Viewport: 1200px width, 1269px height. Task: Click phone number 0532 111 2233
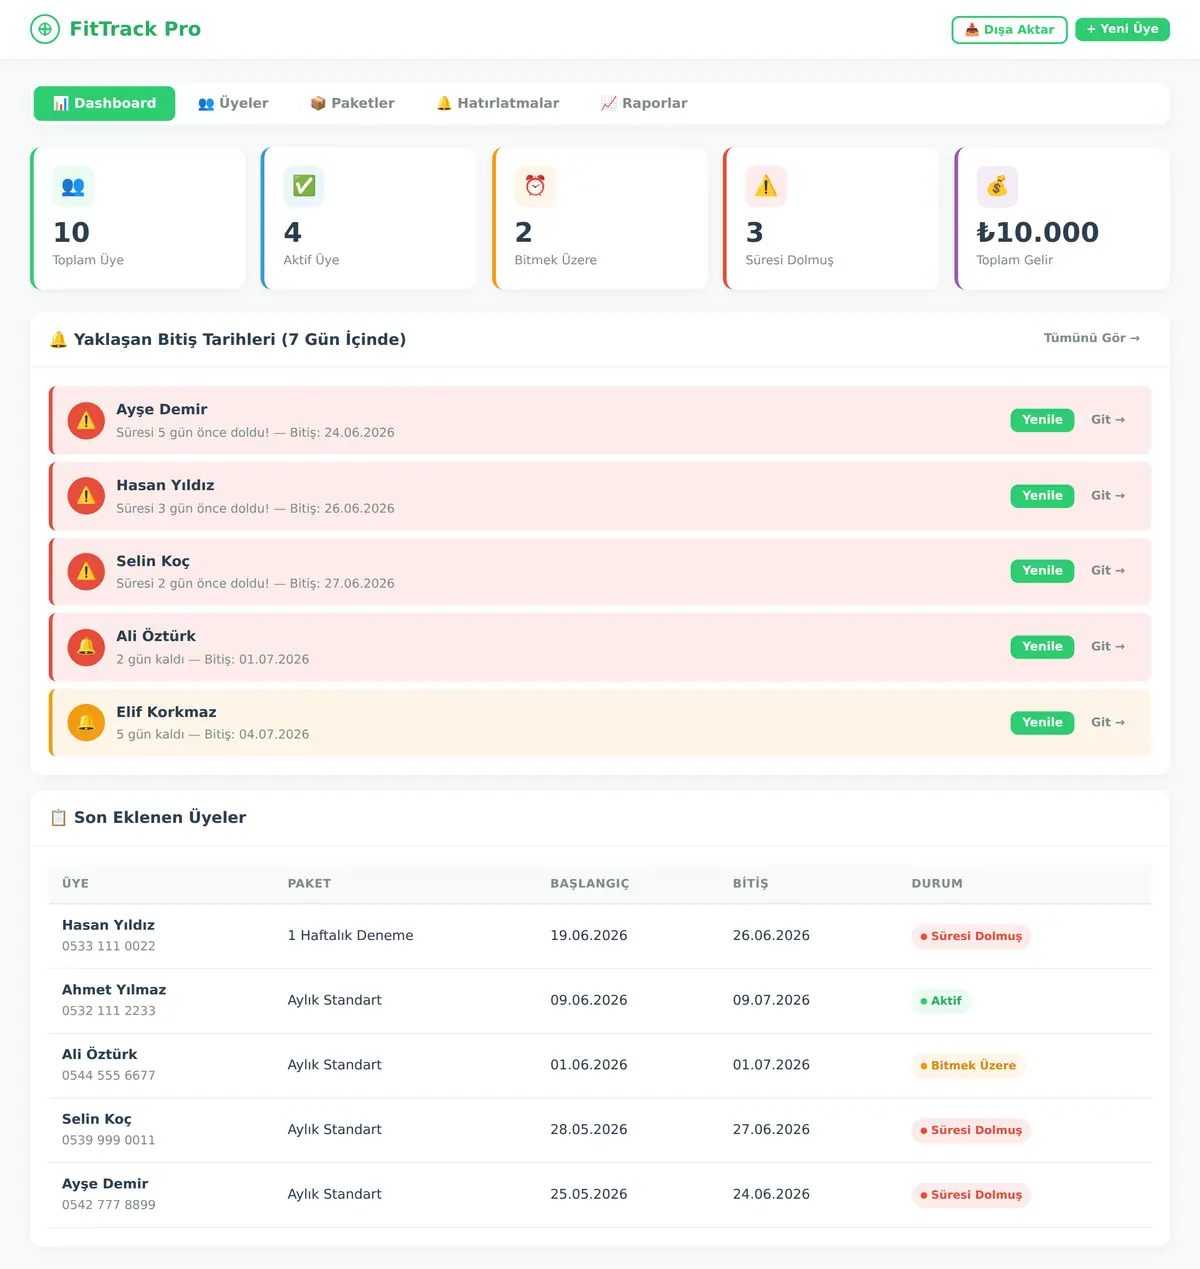pyautogui.click(x=109, y=1011)
